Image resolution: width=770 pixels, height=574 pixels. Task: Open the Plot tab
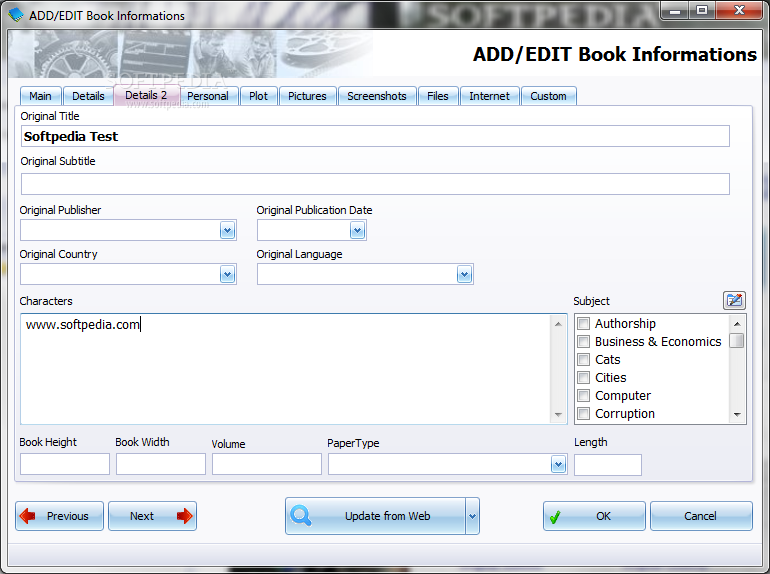pos(258,96)
